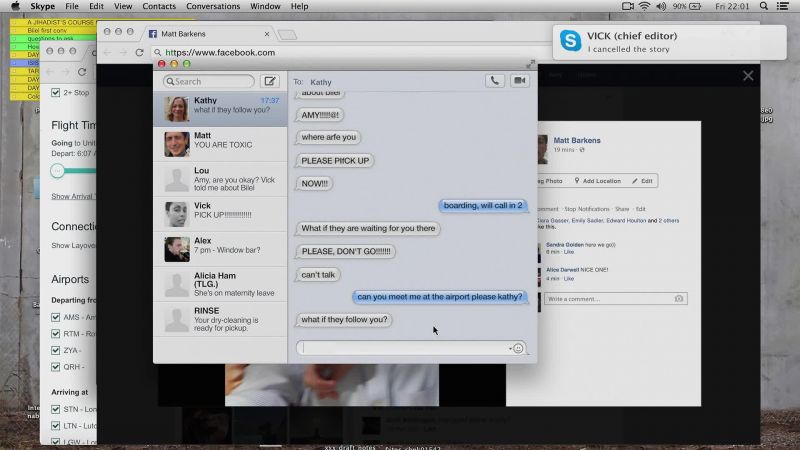Open the conversation with Vick
This screenshot has width=800, height=450.
[x=220, y=214]
